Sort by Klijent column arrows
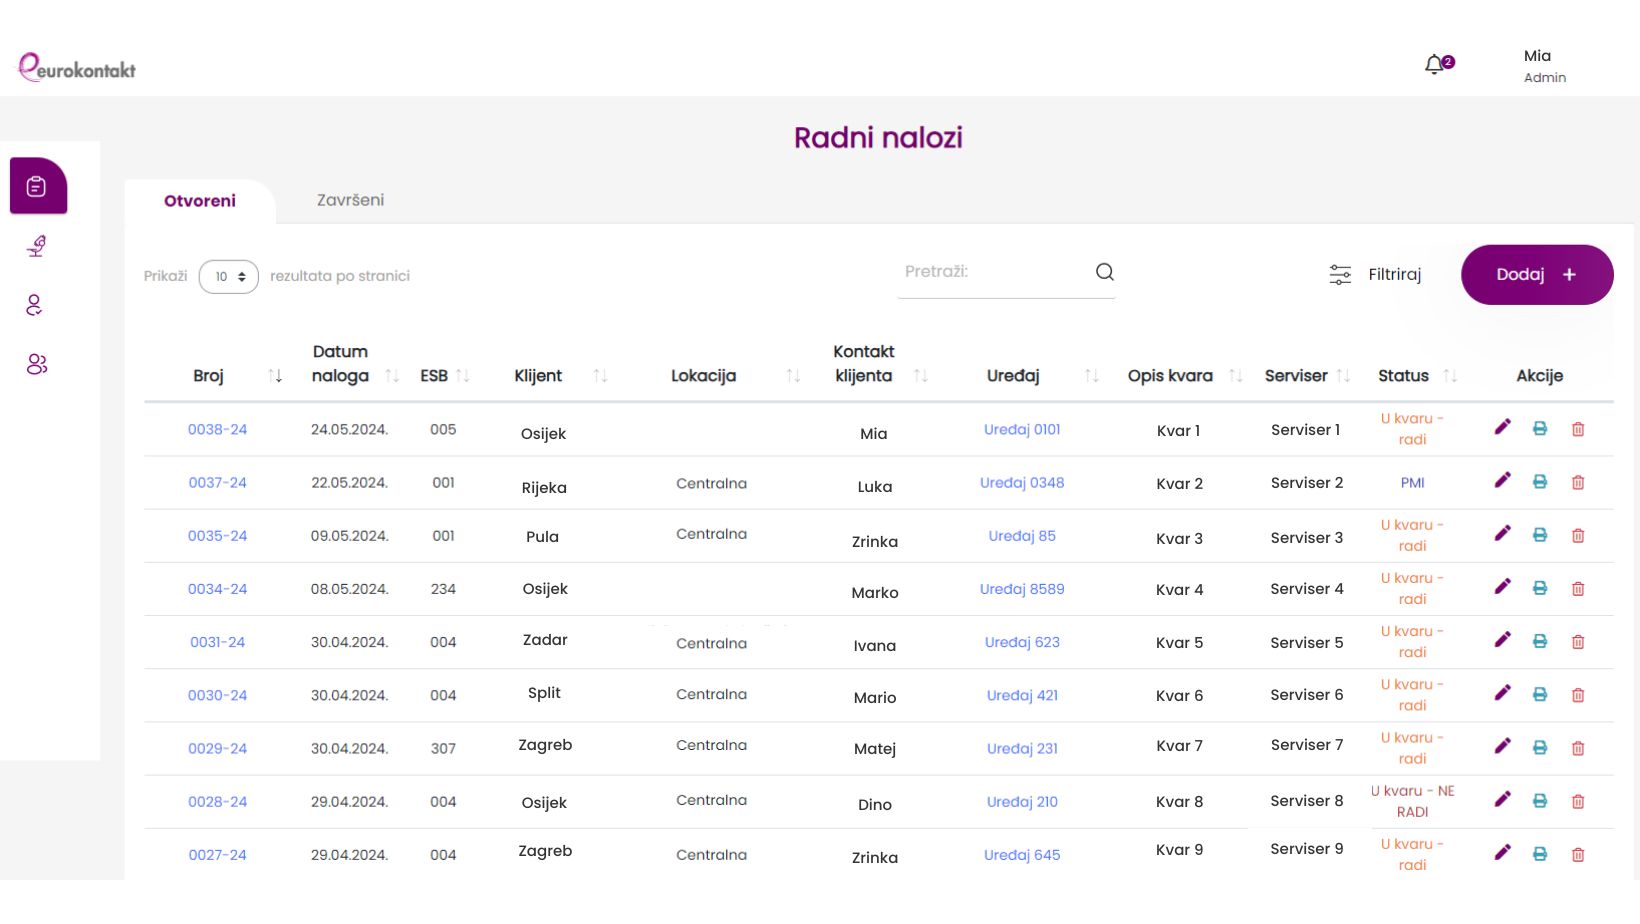This screenshot has width=1640, height=924. (x=600, y=376)
